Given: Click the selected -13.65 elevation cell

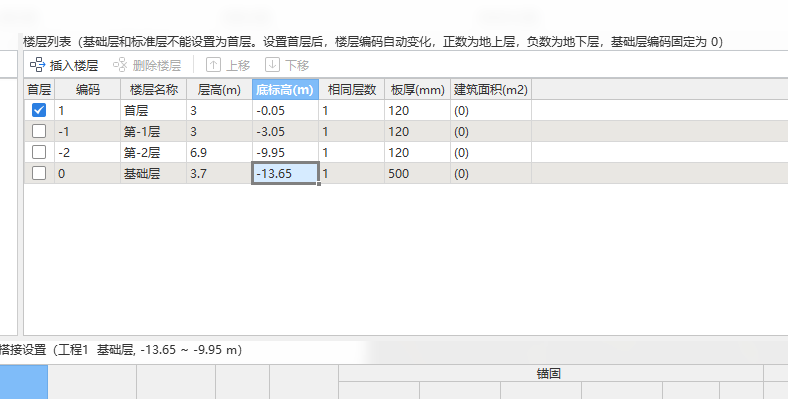Looking at the screenshot, I should pyautogui.click(x=285, y=174).
